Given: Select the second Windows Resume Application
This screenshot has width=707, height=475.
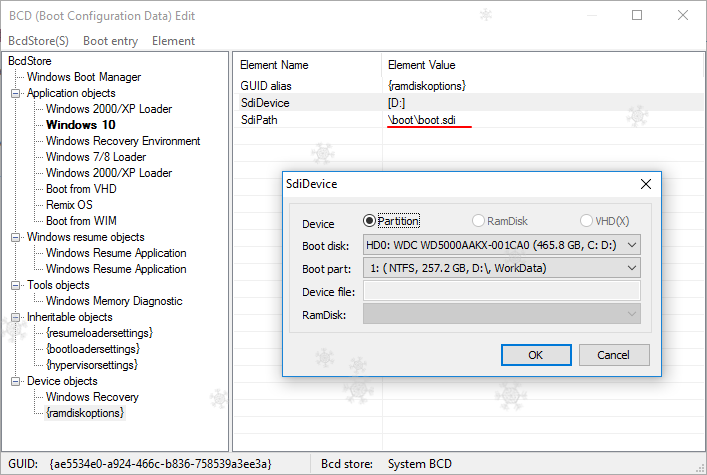Looking at the screenshot, I should tap(116, 269).
